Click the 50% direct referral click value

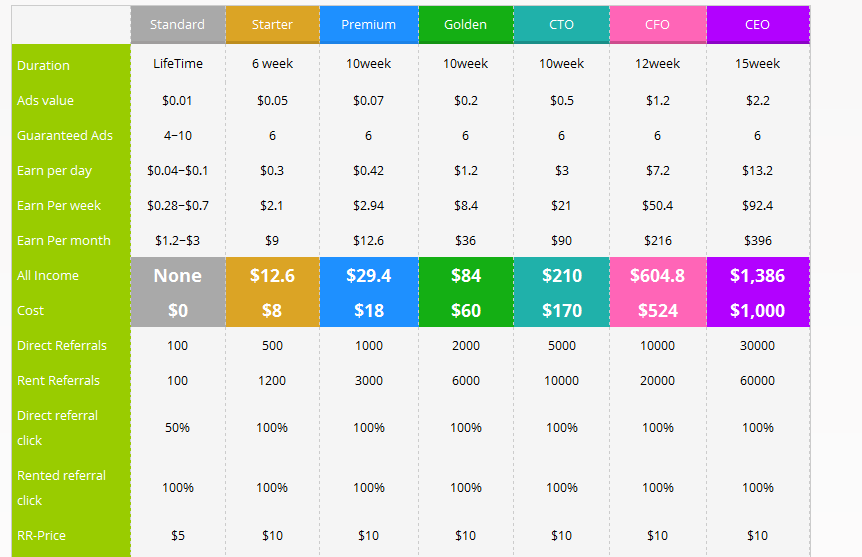pos(177,427)
